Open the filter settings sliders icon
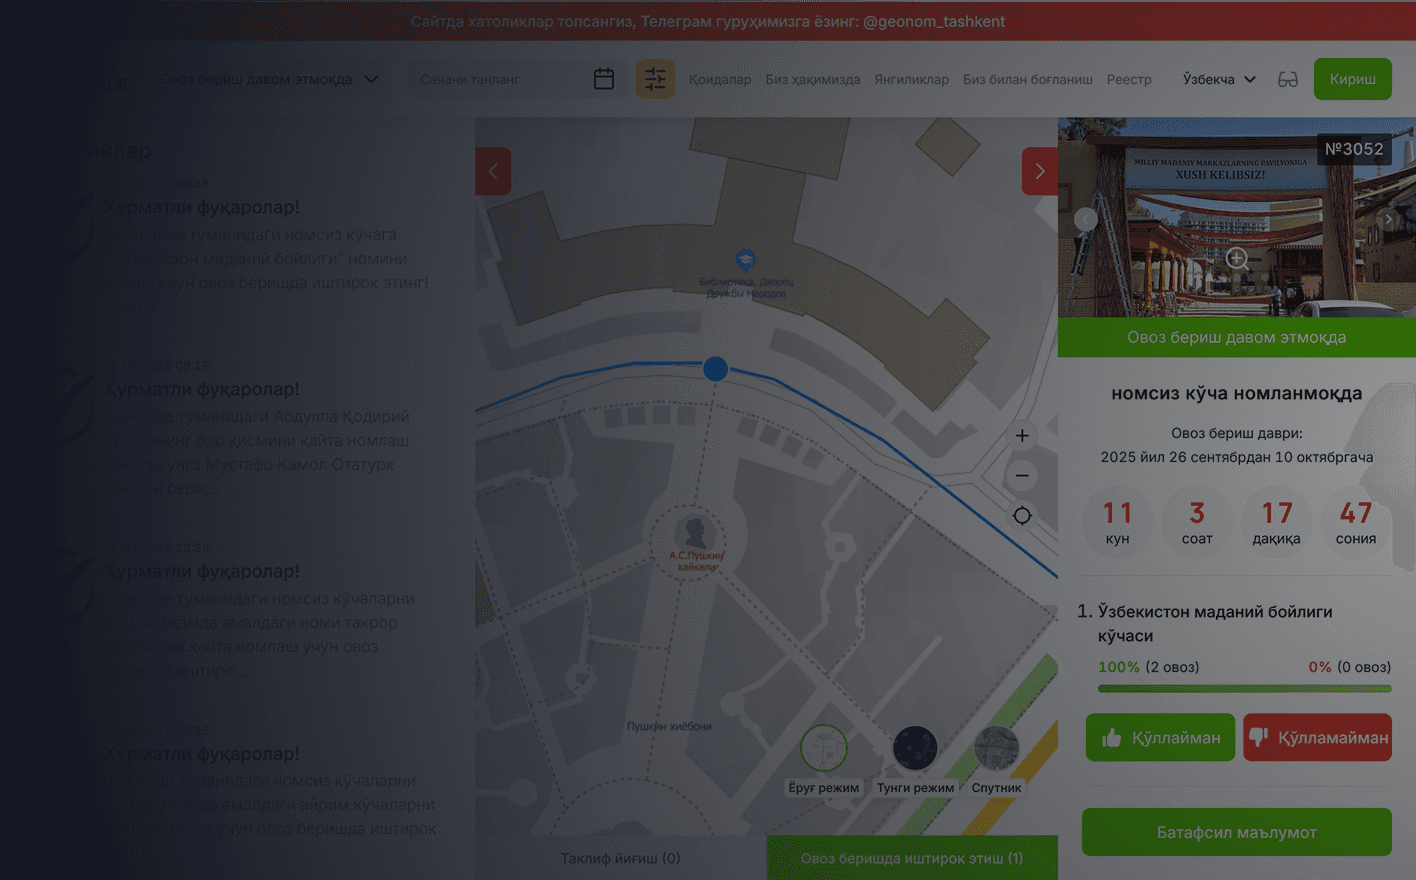The height and width of the screenshot is (880, 1416). point(655,79)
